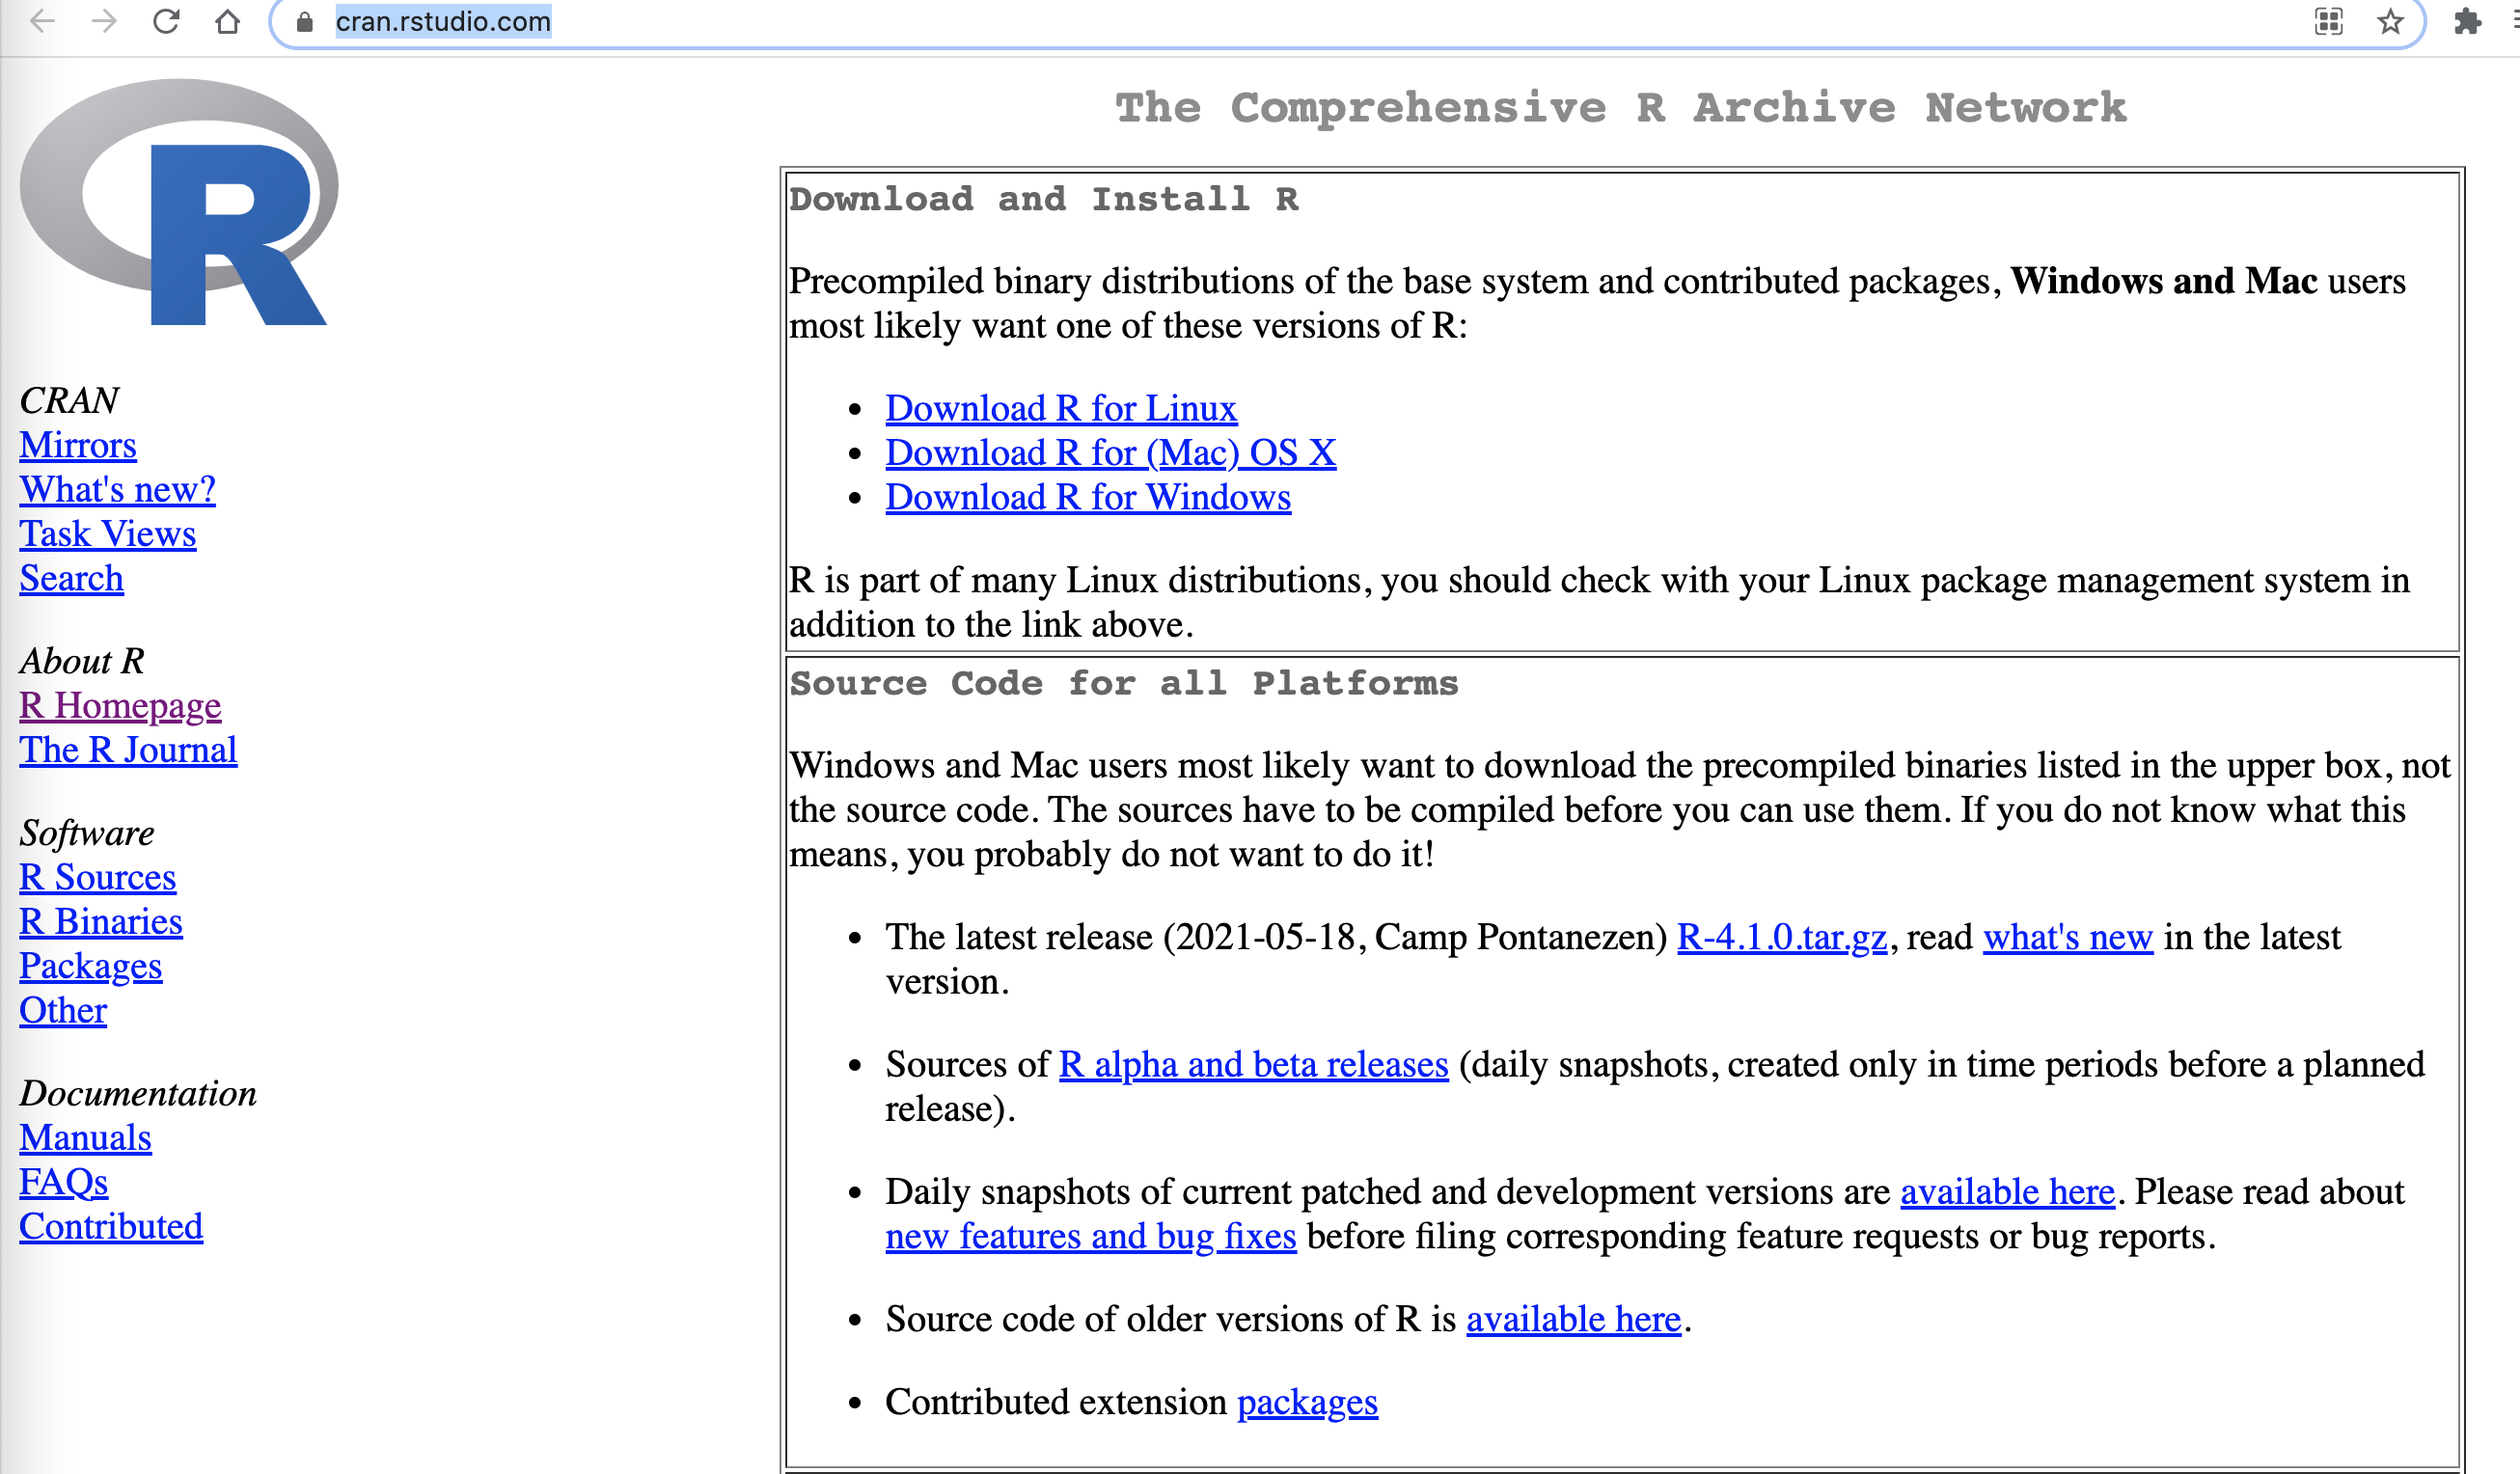The image size is (2520, 1474).
Task: Reload the page with refresh icon
Action: (x=166, y=21)
